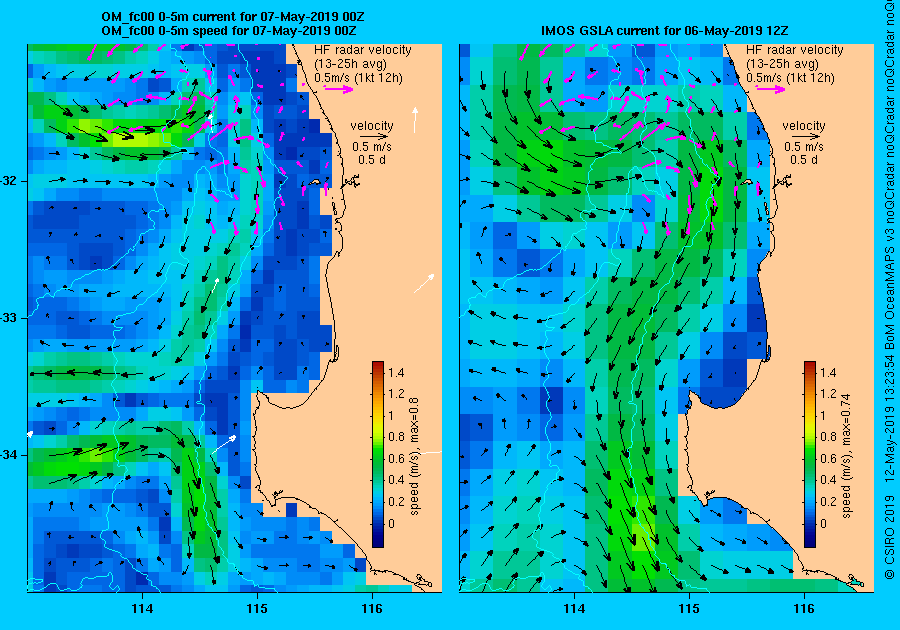Click latitude label '-32' on the left axis
The width and height of the screenshot is (900, 630).
coord(9,181)
